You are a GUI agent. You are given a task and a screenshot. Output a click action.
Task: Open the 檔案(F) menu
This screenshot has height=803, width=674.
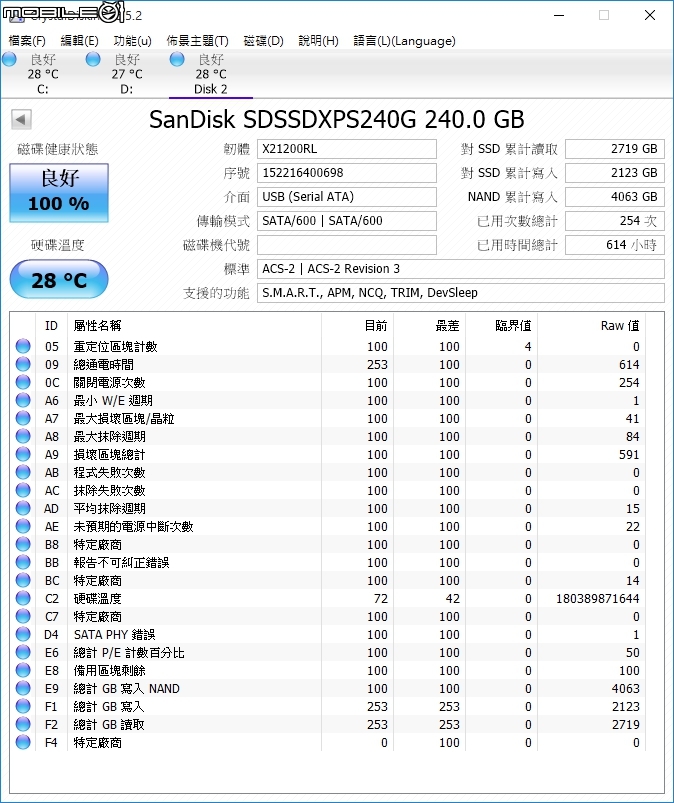(x=27, y=41)
